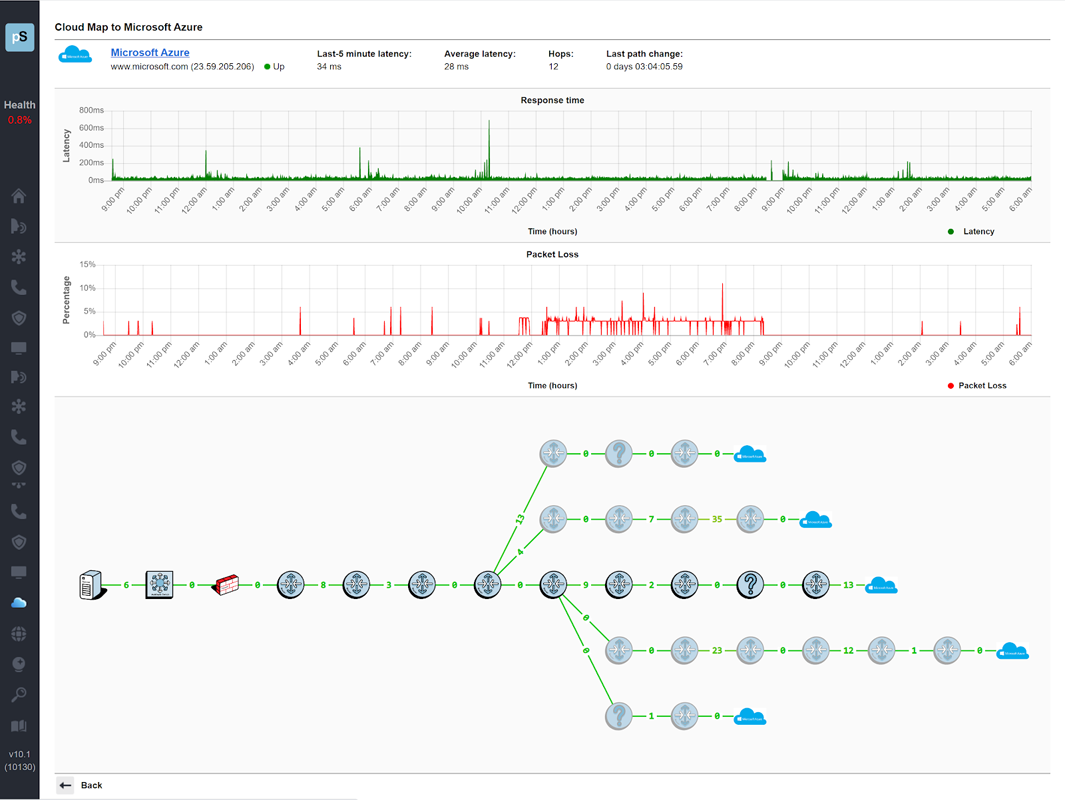1065x800 pixels.
Task: Select the question mark node on top path
Action: pos(619,454)
